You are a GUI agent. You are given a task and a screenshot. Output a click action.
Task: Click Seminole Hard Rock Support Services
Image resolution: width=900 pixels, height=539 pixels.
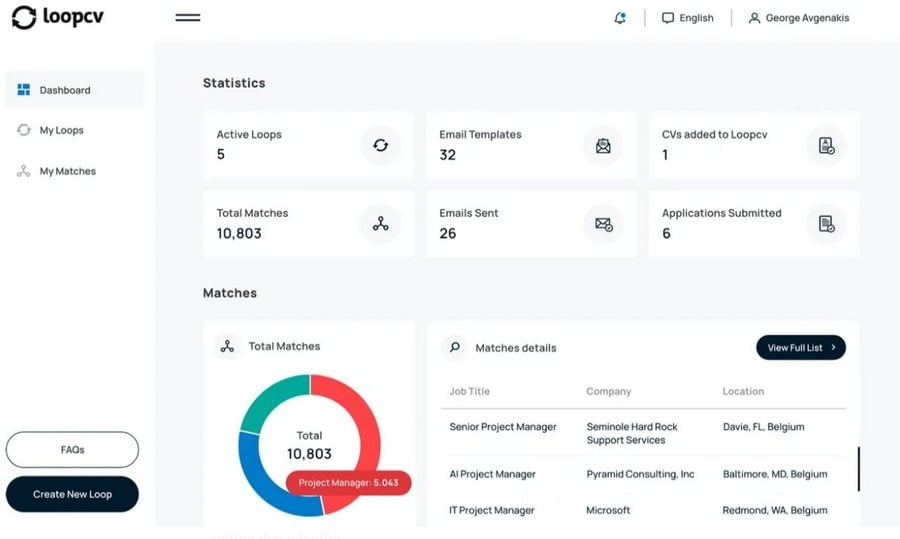click(x=632, y=433)
